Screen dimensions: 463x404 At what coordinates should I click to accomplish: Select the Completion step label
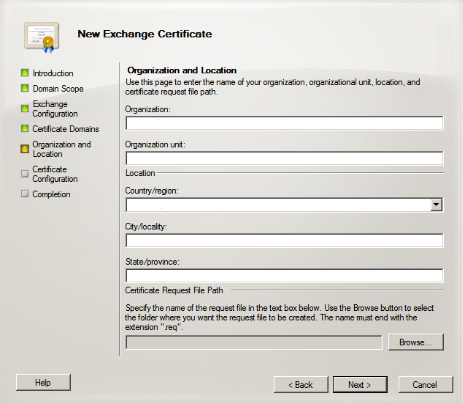click(51, 194)
